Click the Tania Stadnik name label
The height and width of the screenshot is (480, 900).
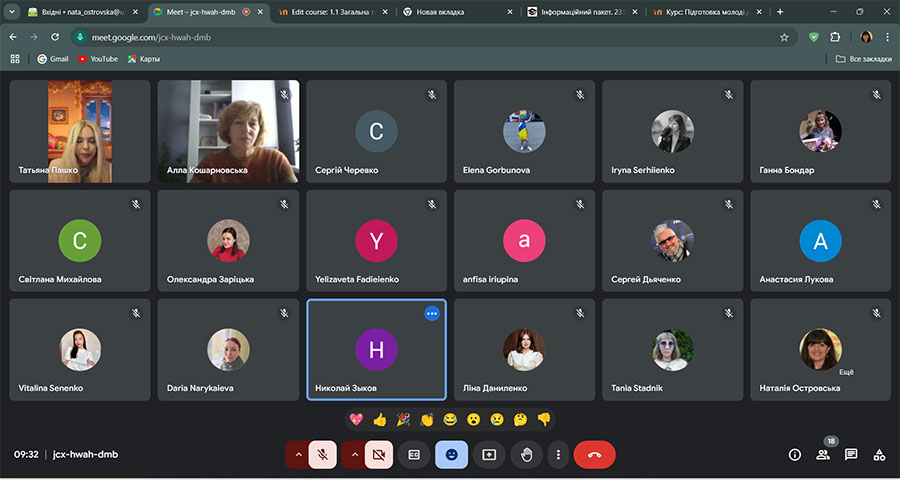click(637, 388)
